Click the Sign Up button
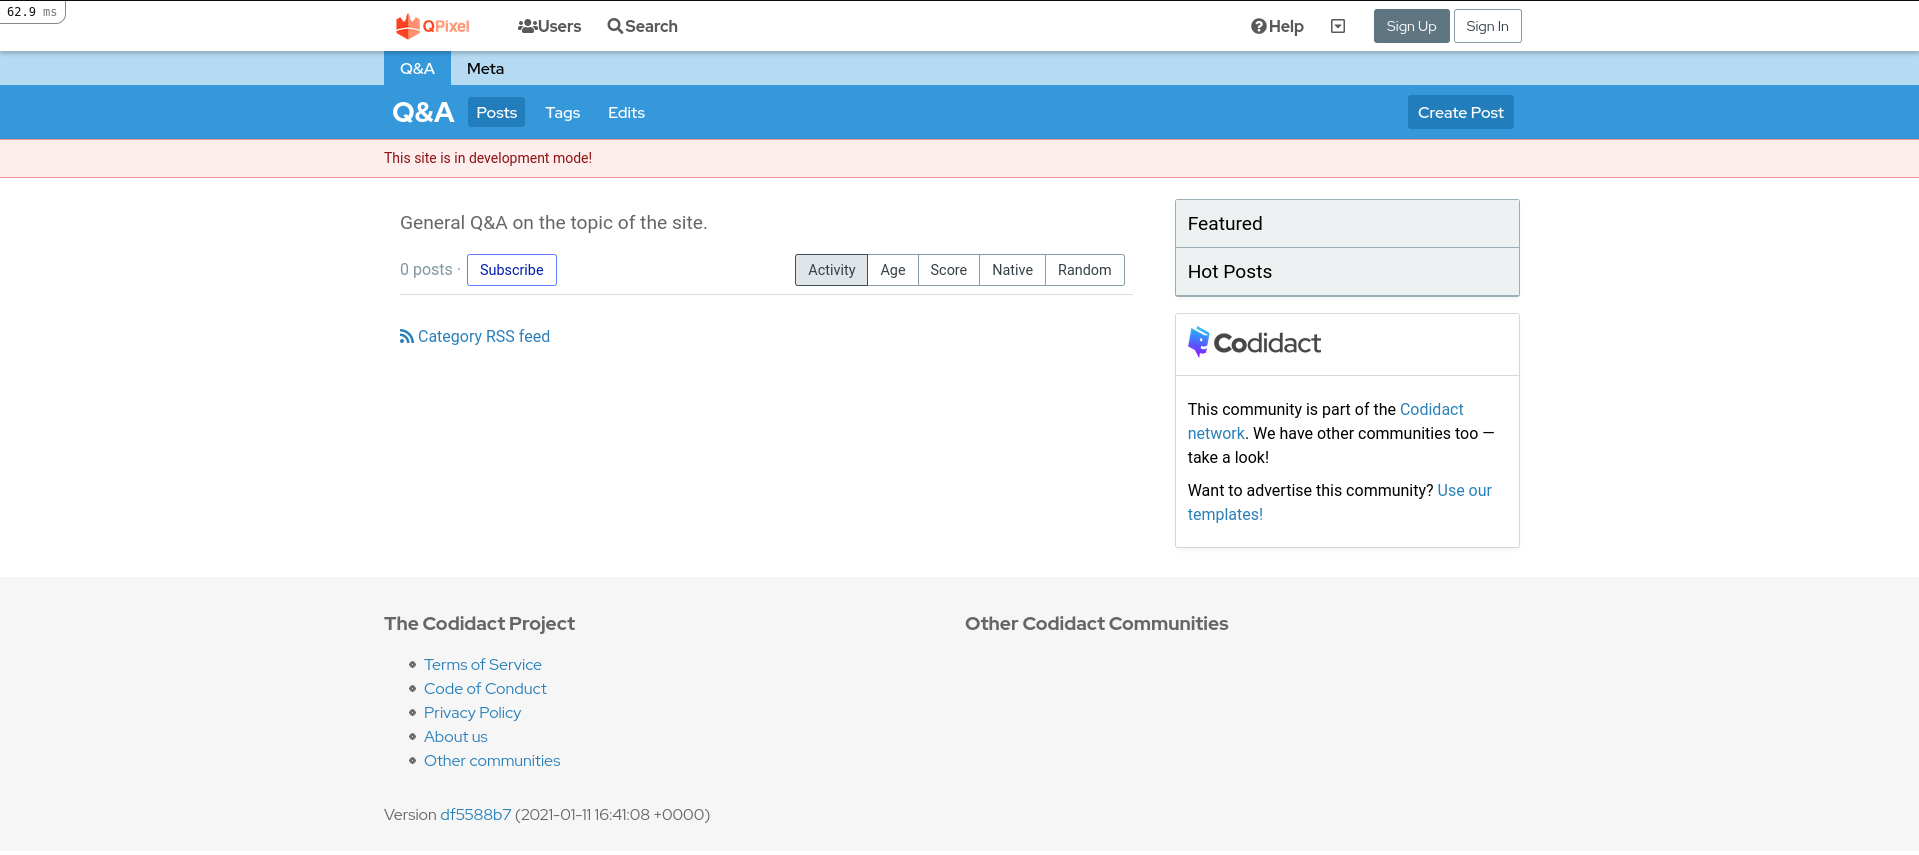The image size is (1919, 855). 1411,26
